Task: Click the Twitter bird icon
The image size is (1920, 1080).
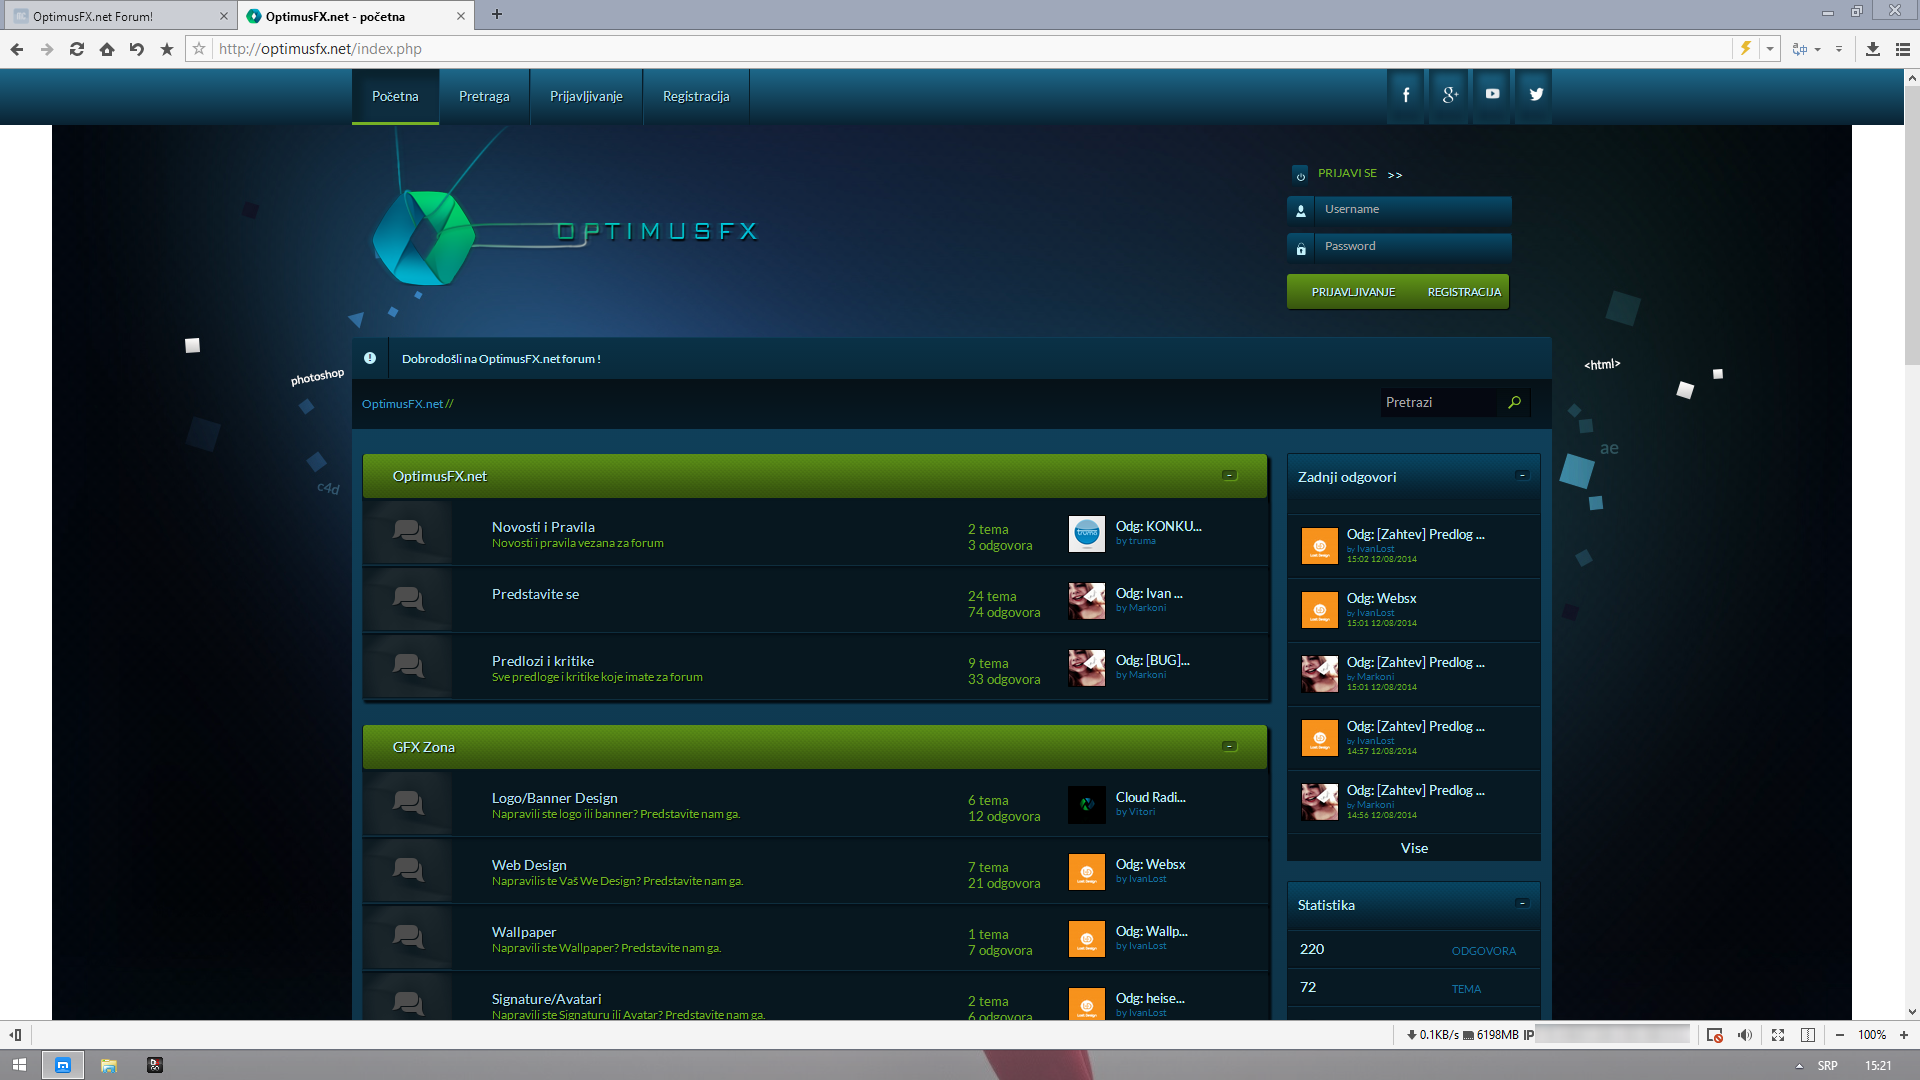Action: (x=1536, y=95)
